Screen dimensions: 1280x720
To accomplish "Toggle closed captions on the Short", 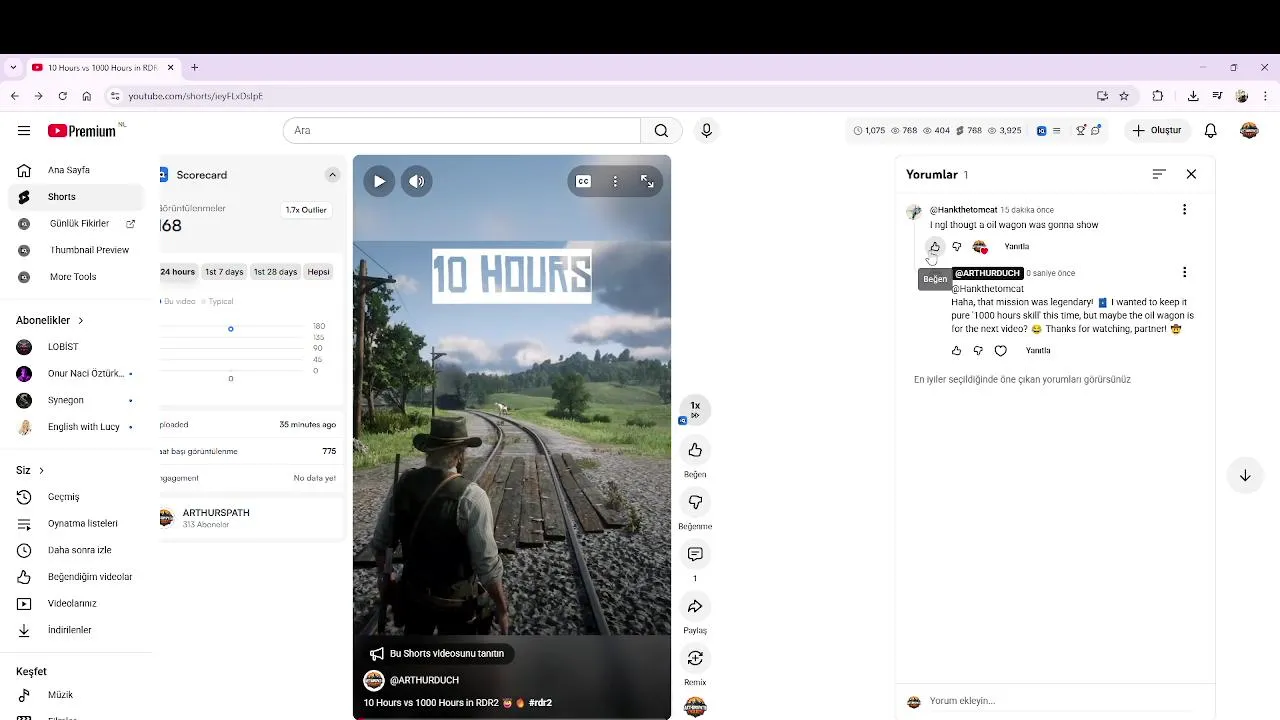I will pyautogui.click(x=583, y=181).
